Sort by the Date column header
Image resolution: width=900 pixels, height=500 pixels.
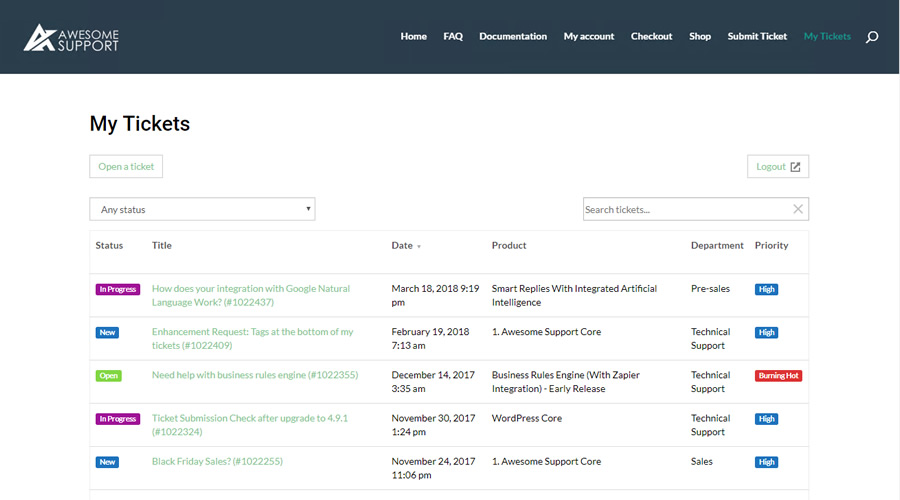402,245
